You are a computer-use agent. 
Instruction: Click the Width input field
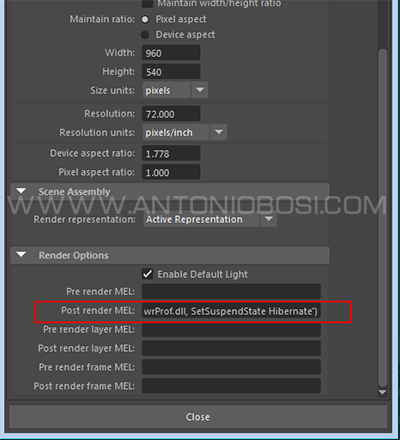pos(171,53)
